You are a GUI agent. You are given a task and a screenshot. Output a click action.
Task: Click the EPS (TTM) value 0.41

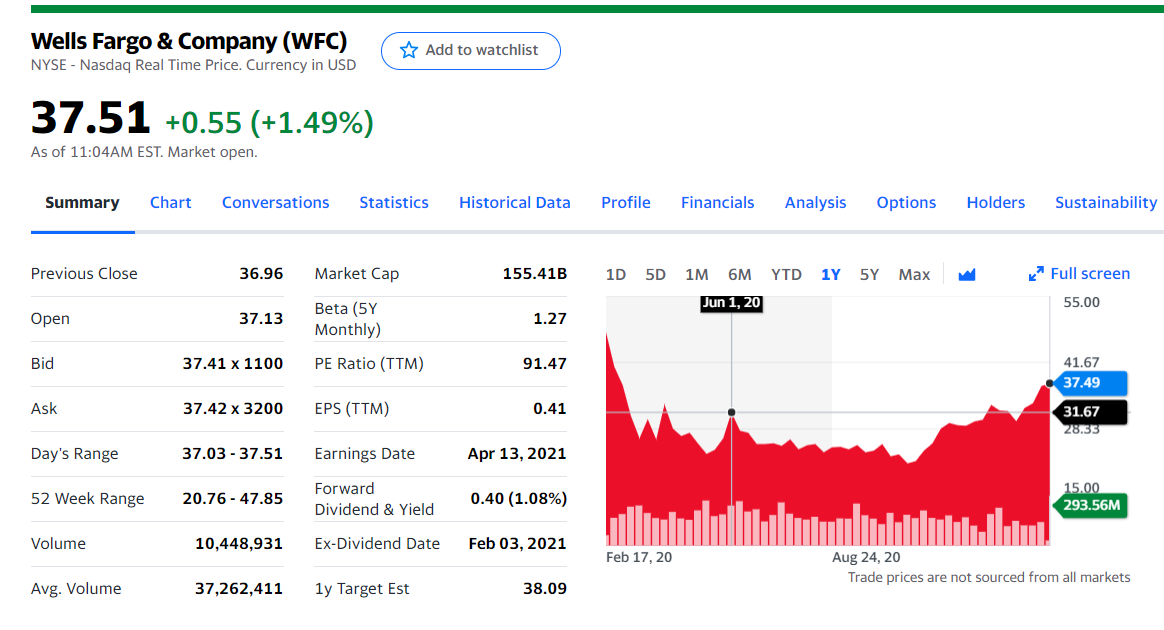(550, 409)
